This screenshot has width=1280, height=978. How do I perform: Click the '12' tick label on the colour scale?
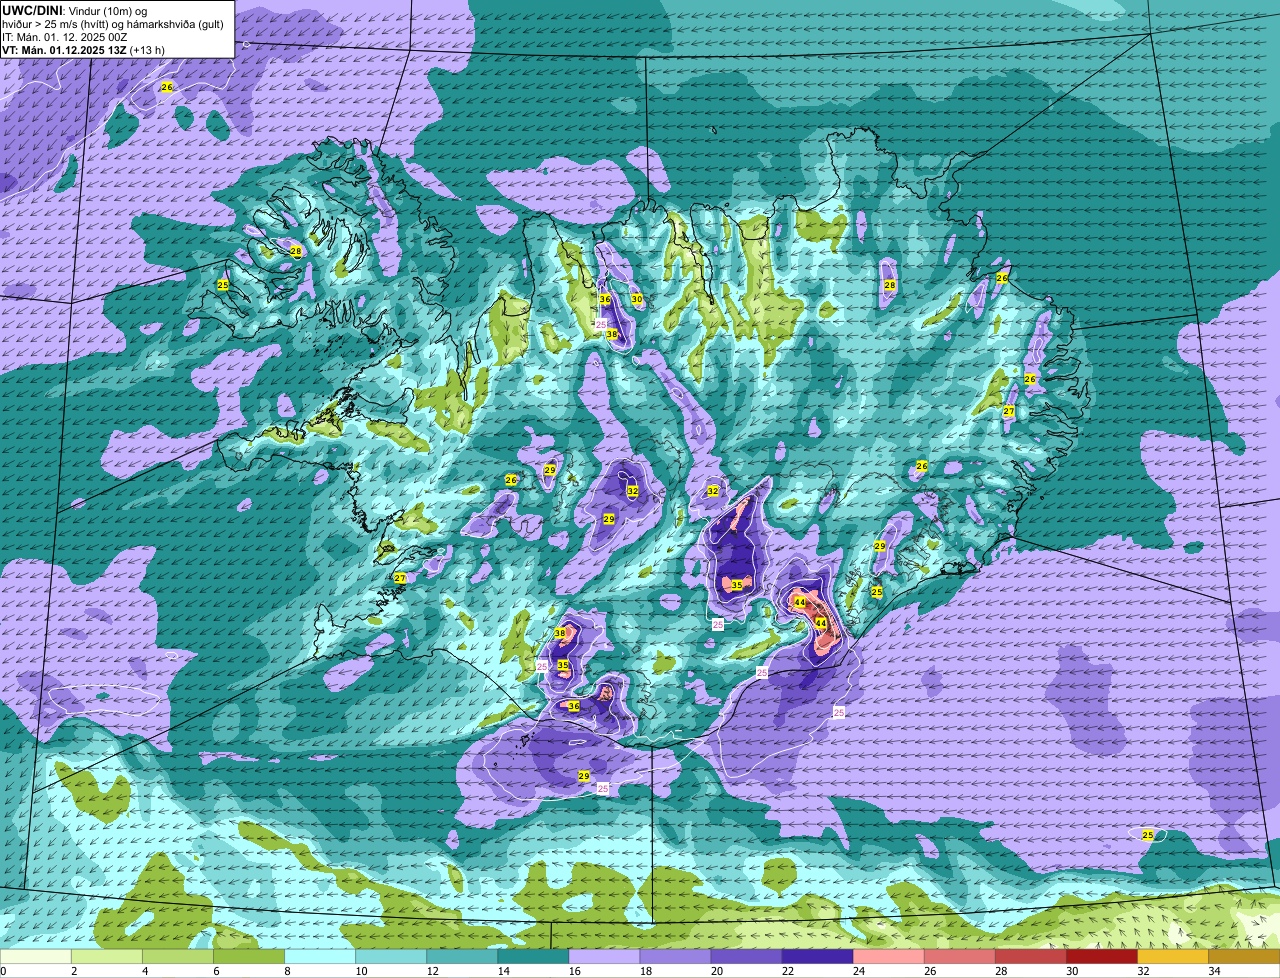point(432,971)
